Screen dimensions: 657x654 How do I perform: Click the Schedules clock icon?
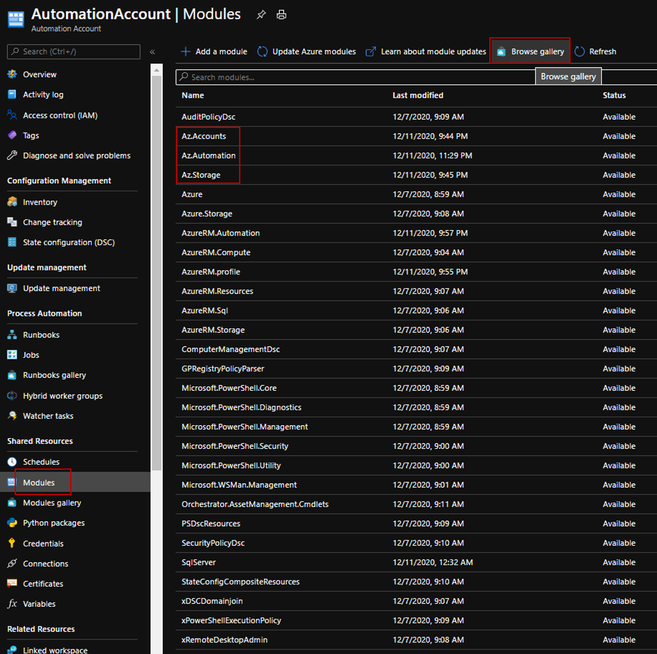pos(12,462)
